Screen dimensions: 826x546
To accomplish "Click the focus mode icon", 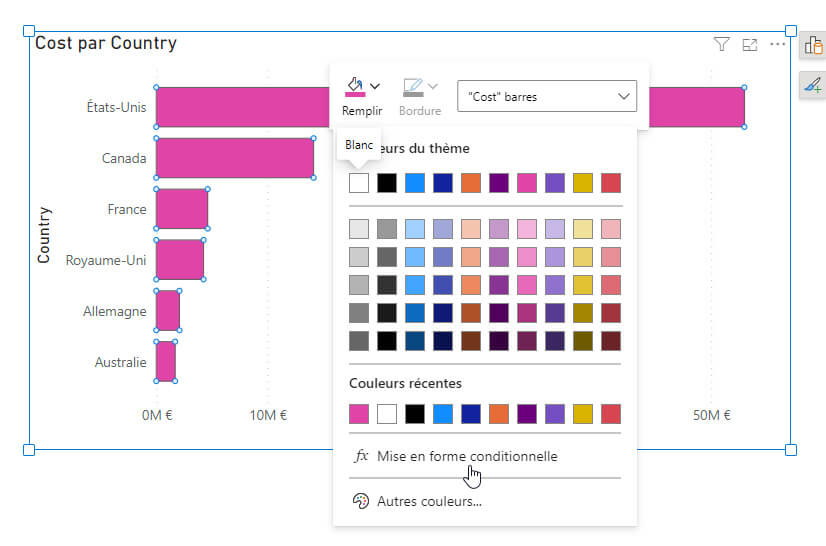I will click(x=750, y=45).
